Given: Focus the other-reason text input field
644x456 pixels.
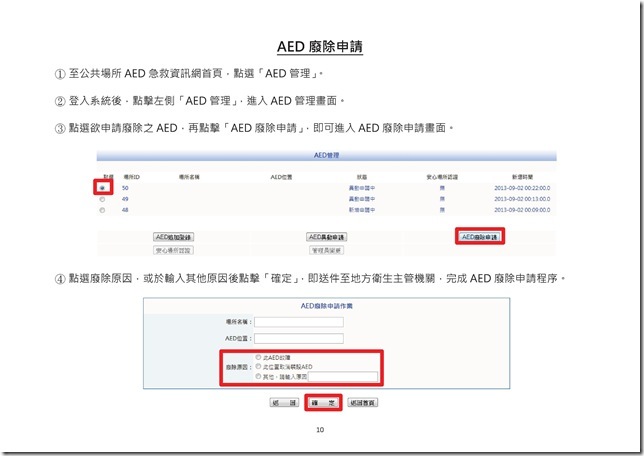Looking at the screenshot, I should (343, 377).
